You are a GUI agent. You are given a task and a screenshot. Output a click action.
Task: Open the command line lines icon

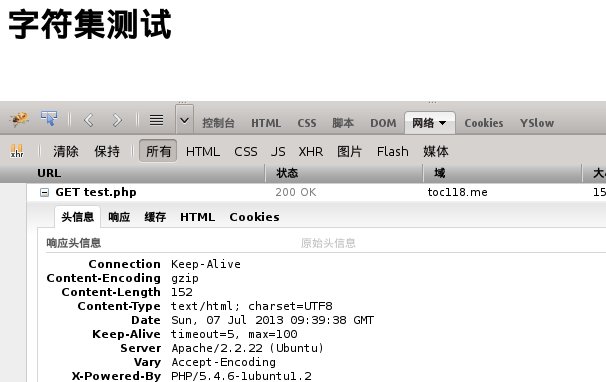pos(156,120)
